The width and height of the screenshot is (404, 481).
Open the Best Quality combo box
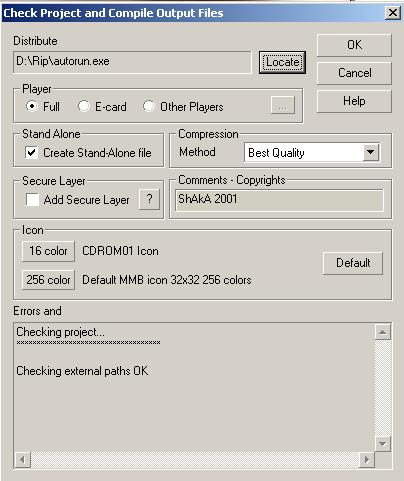312,153
